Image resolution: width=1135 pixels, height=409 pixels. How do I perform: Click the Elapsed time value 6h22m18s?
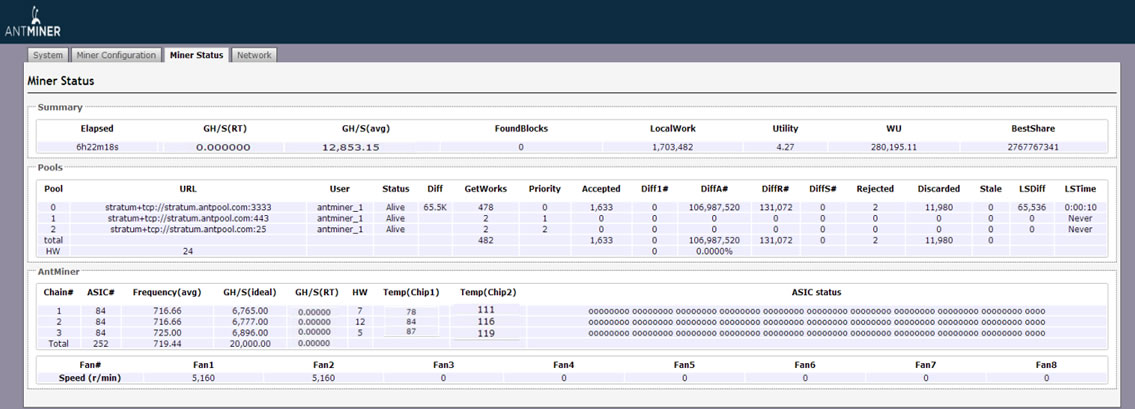97,147
